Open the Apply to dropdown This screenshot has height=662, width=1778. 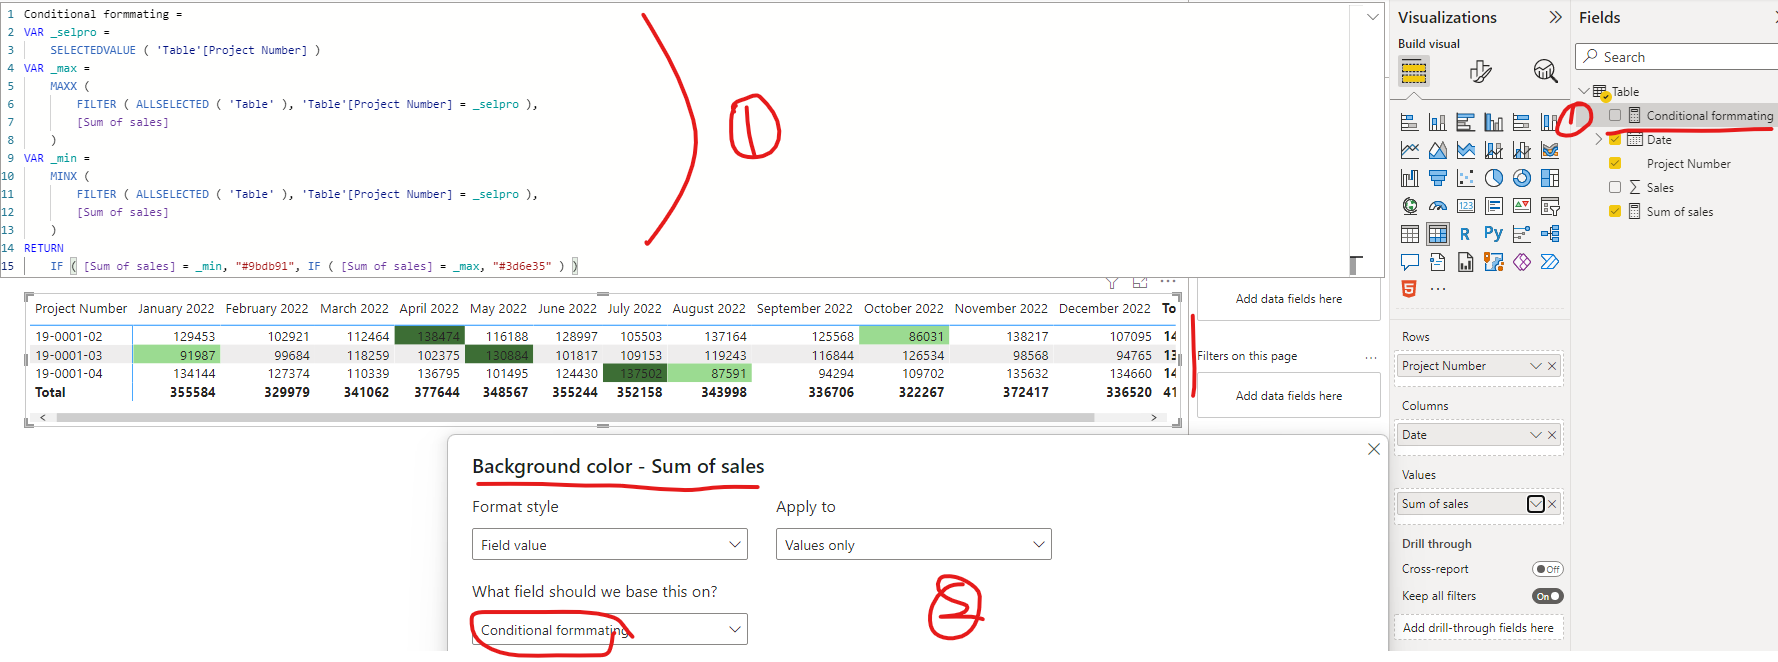914,544
